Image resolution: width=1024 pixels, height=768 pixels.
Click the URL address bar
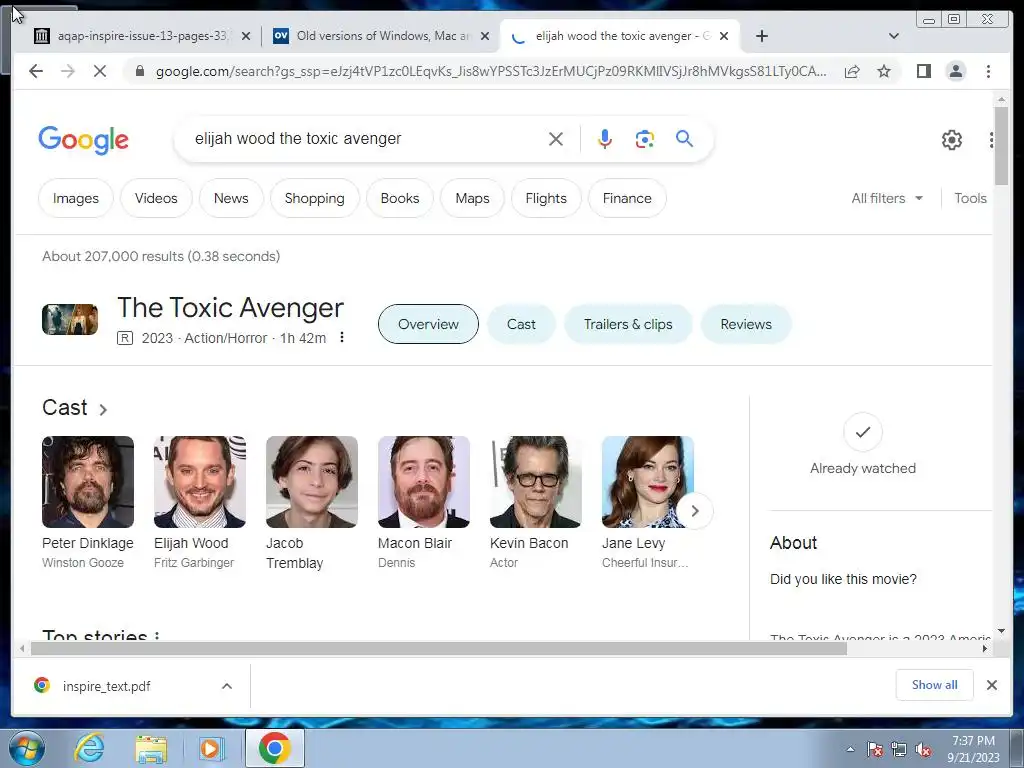[x=491, y=71]
